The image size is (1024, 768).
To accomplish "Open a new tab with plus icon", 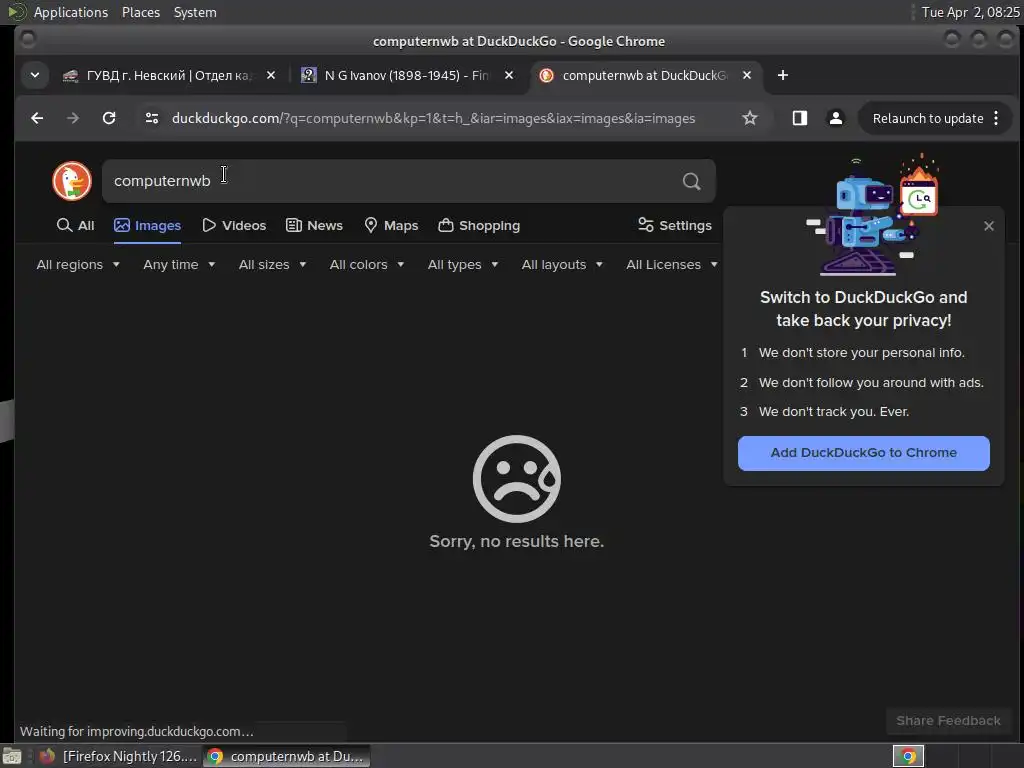I will pyautogui.click(x=782, y=75).
